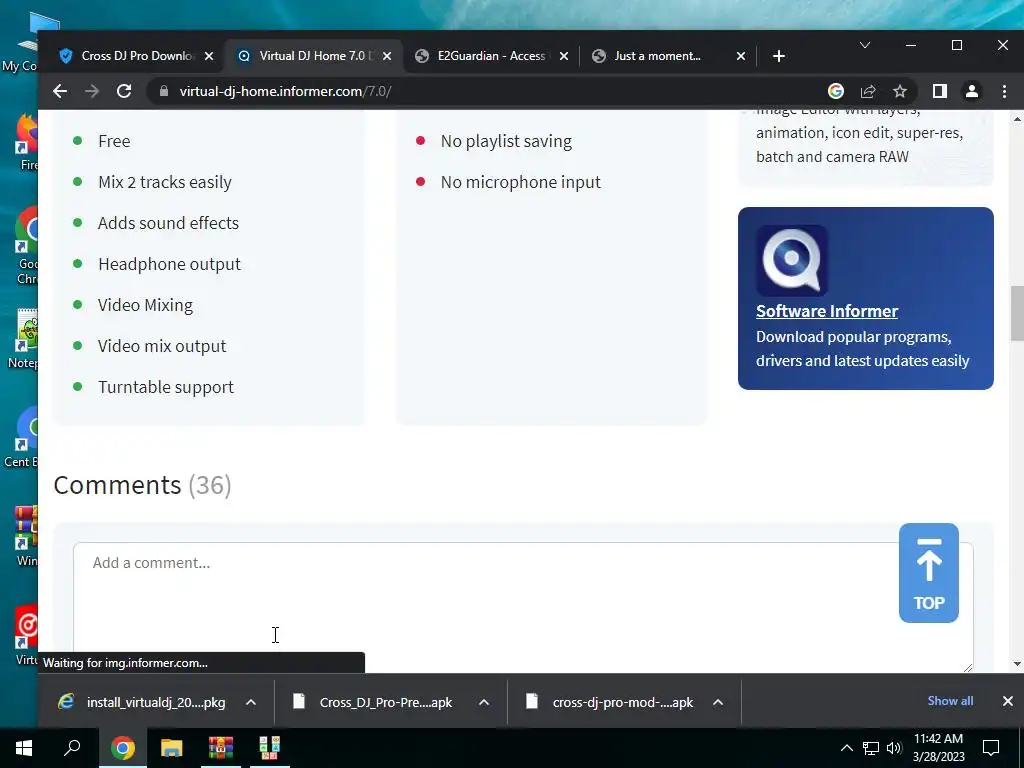Expand options for install_virtualdj pkg

pos(251,702)
